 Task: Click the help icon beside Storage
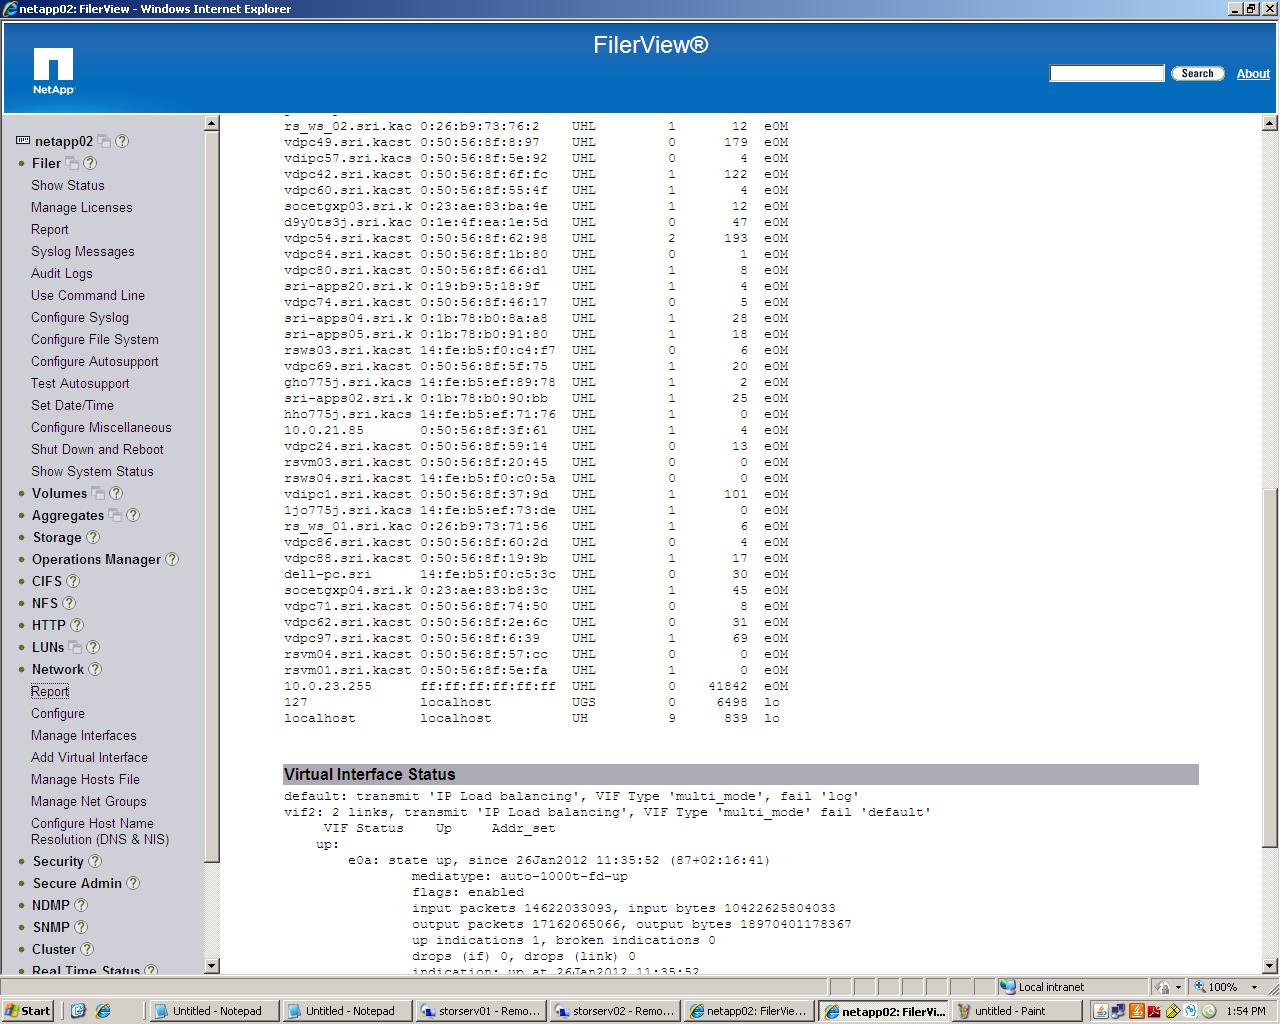(x=93, y=537)
